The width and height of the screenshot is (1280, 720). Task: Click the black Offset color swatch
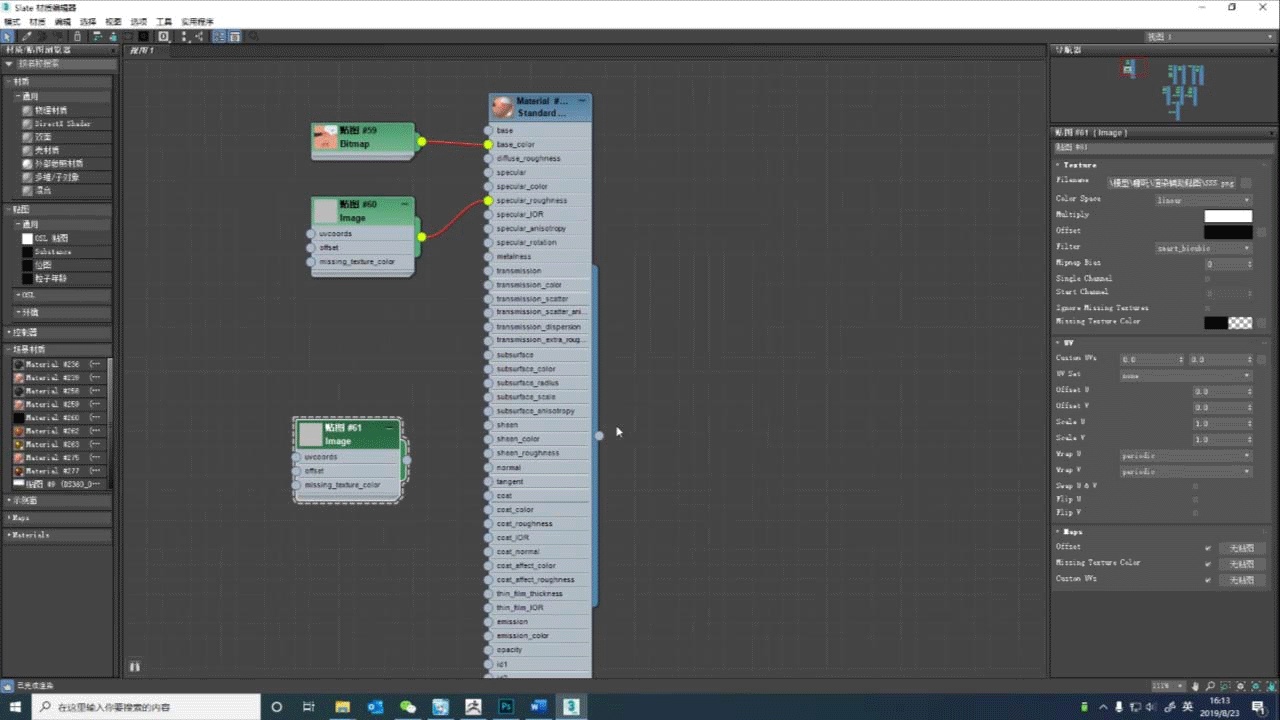(x=1228, y=232)
